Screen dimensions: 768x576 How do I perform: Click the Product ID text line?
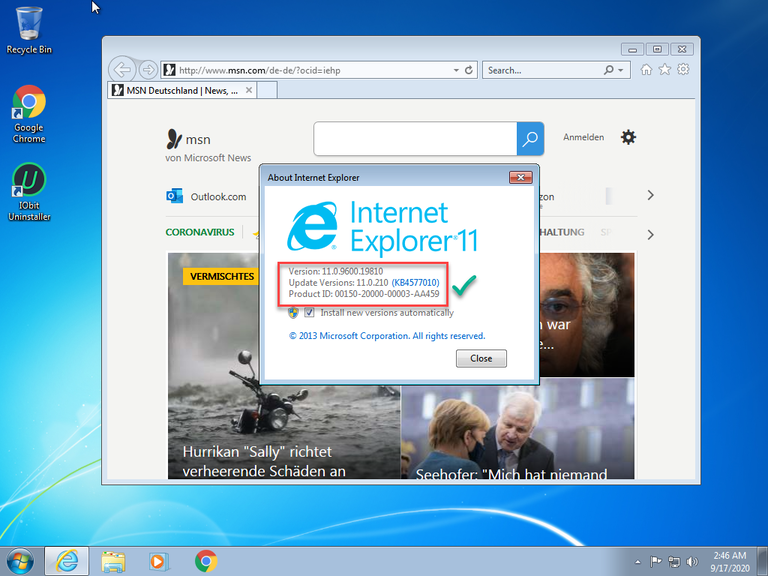364,294
